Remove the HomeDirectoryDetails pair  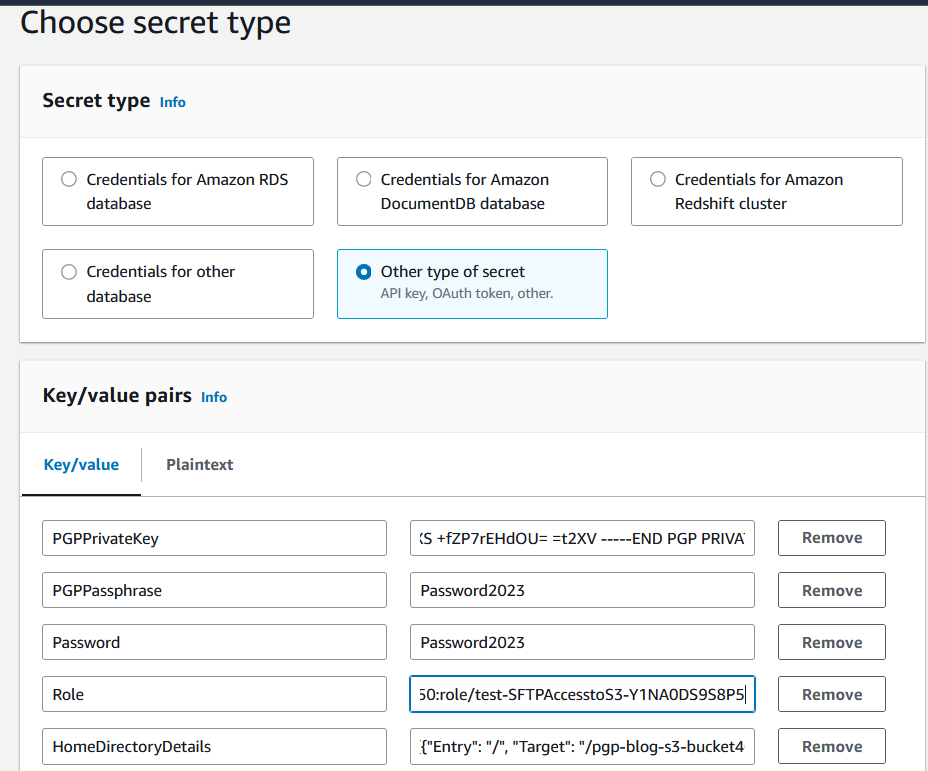click(831, 746)
